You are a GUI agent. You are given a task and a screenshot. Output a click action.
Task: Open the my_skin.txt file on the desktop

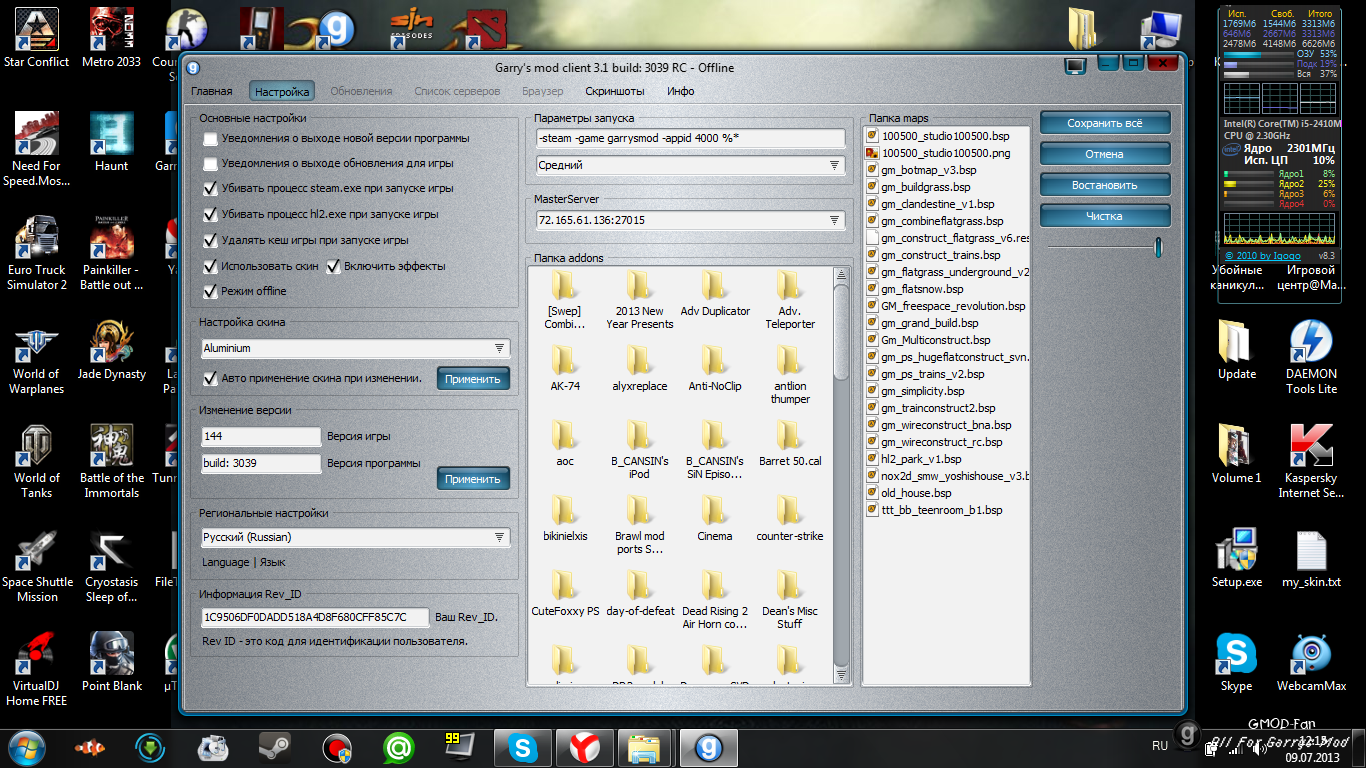(1311, 559)
